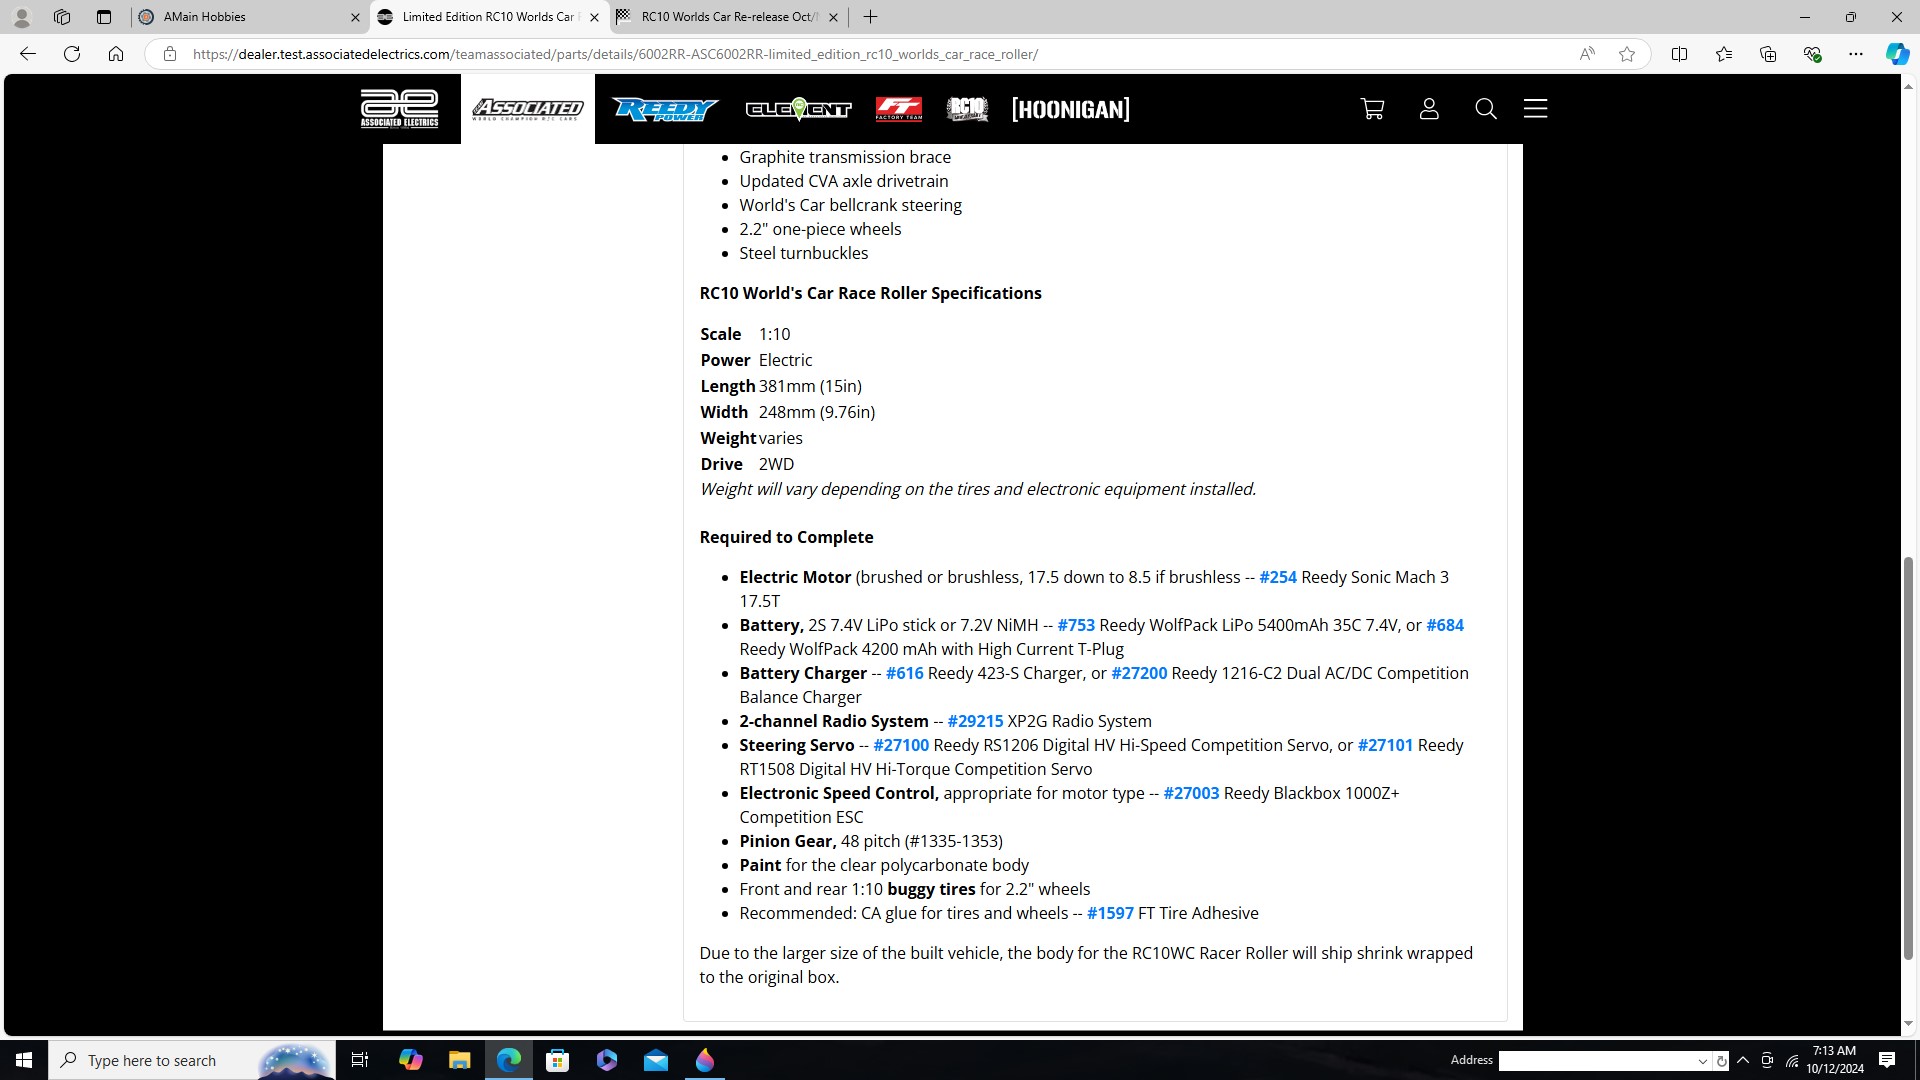
Task: Open the Reedy Power brand logo
Action: (666, 109)
